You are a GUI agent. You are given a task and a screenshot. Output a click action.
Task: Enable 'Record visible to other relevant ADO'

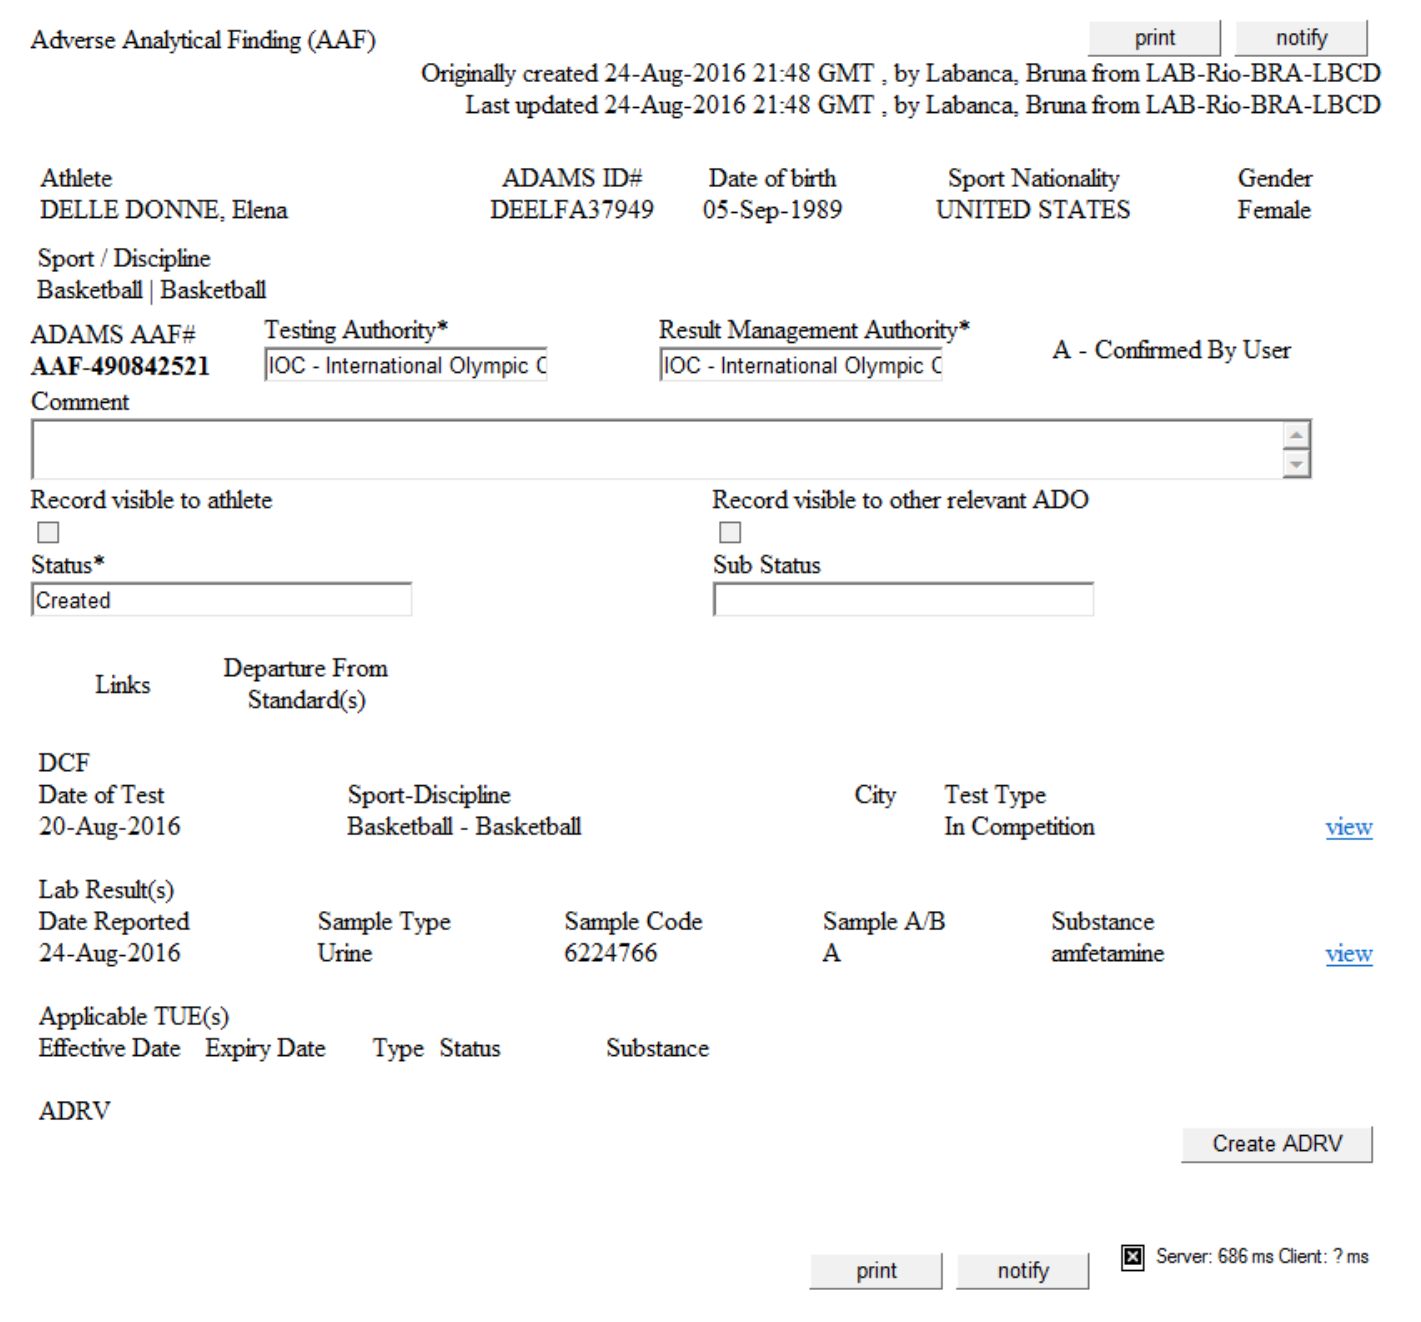[x=730, y=532]
